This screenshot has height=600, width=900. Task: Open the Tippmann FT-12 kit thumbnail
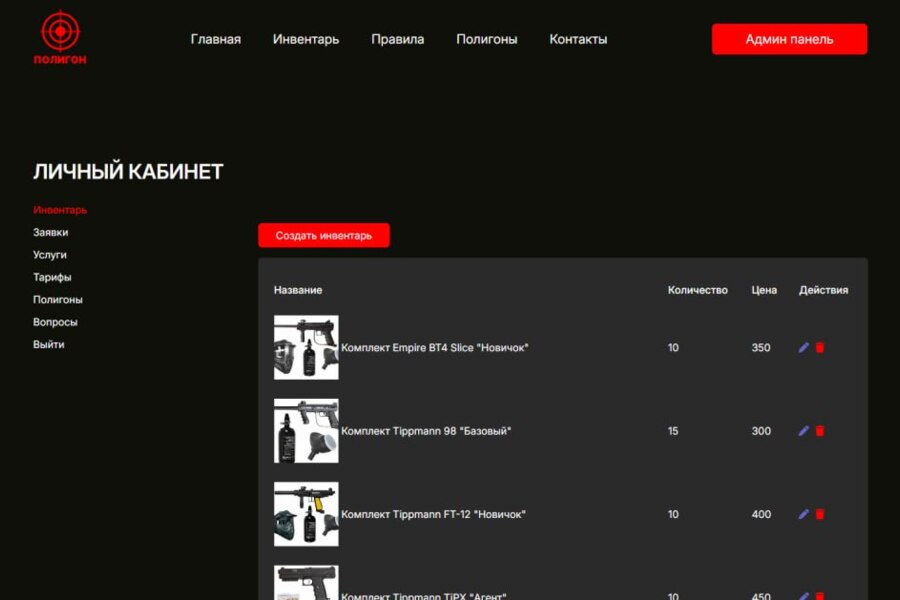pos(306,514)
